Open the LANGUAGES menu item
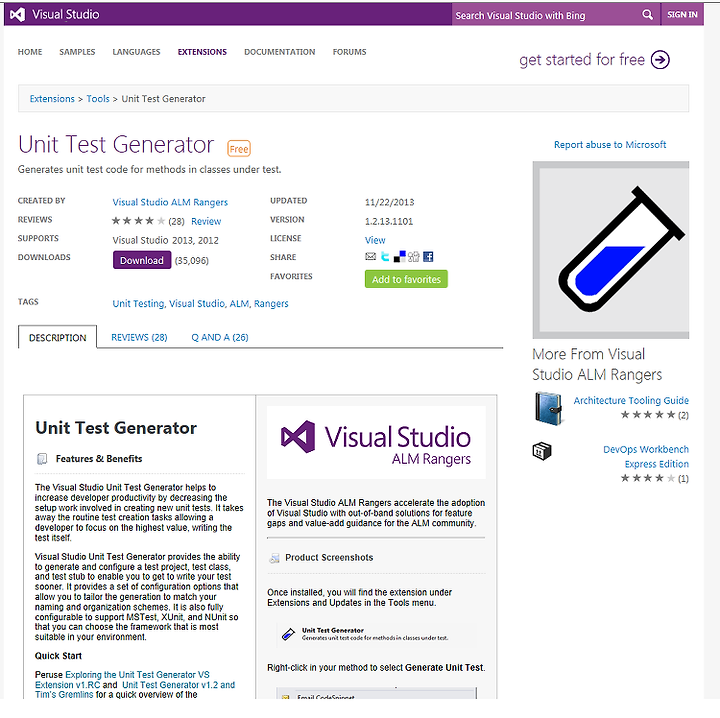 [136, 52]
